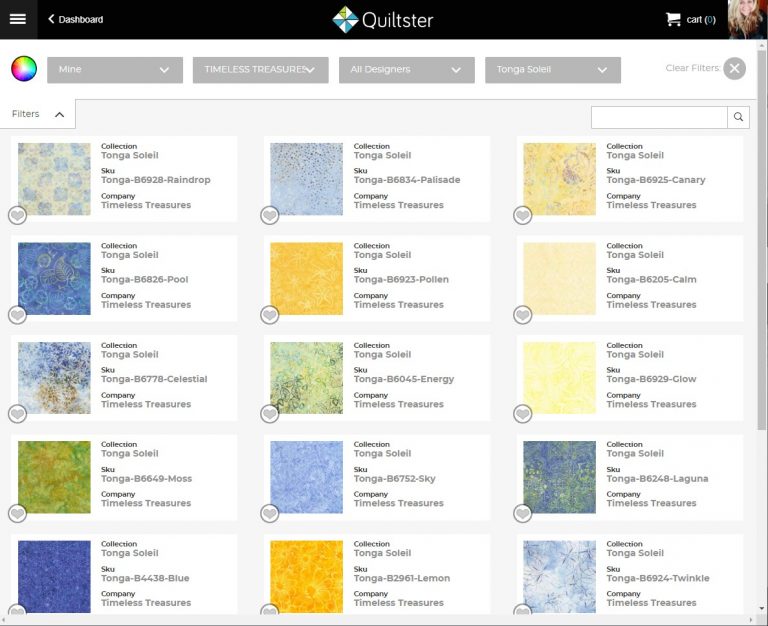The image size is (768, 626).
Task: Favorite the Energy fabric with heart
Action: click(x=270, y=414)
